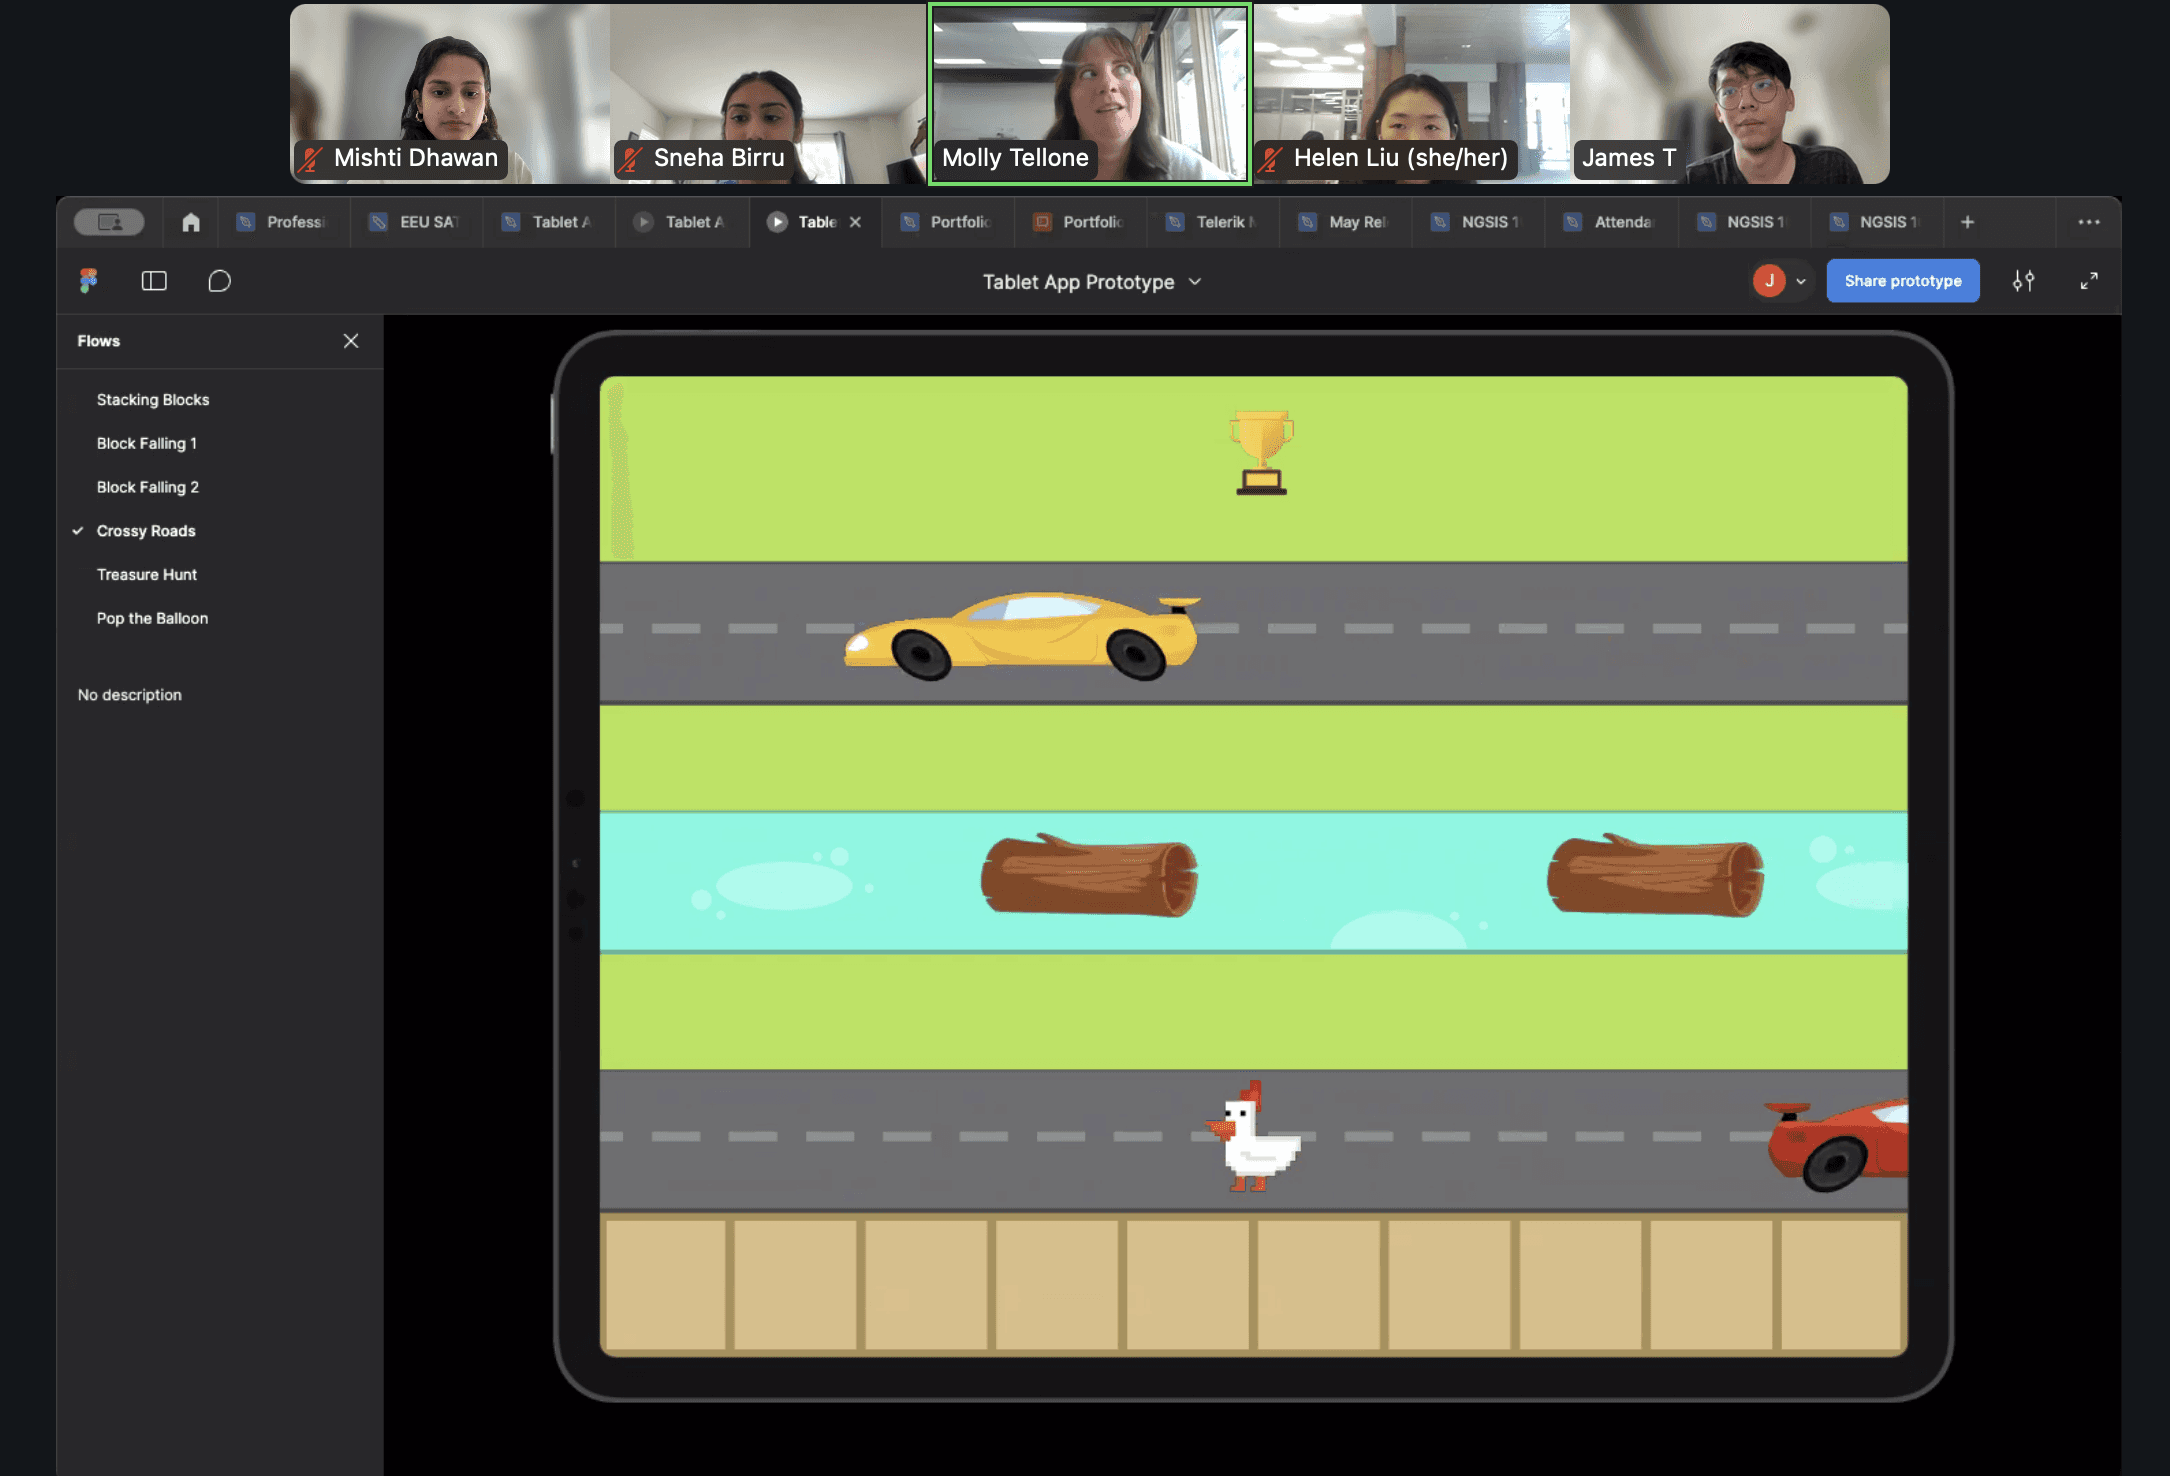Open the comments bubble icon
The width and height of the screenshot is (2170, 1476).
(x=219, y=281)
